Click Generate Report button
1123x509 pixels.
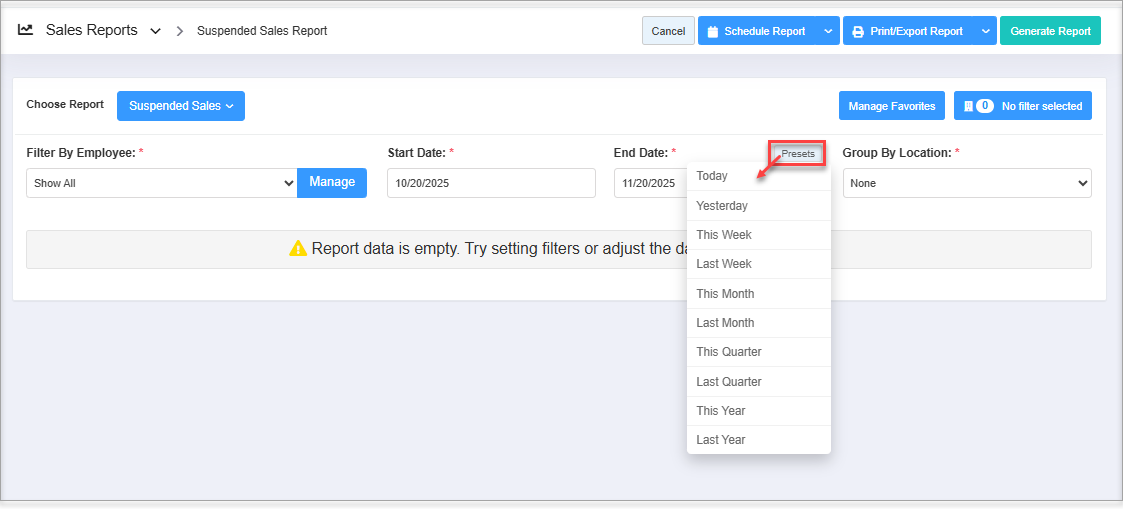click(1050, 31)
